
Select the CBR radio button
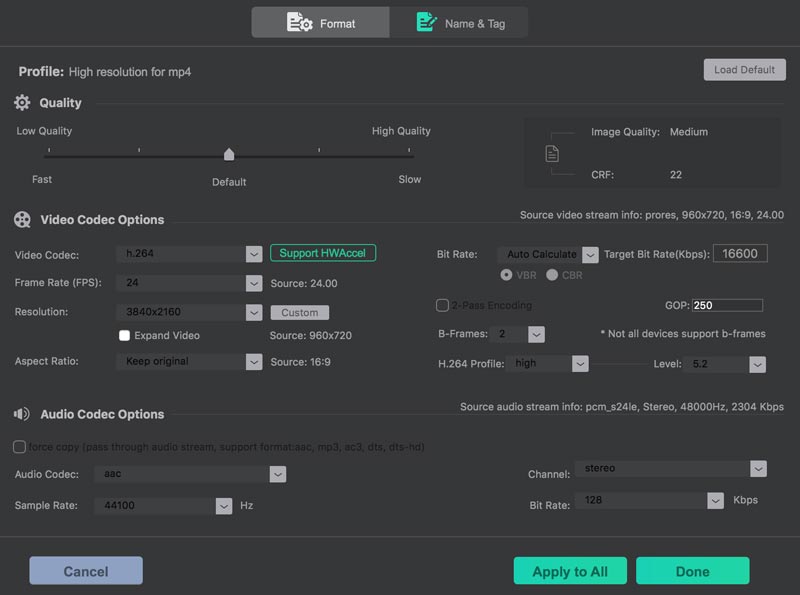click(552, 275)
